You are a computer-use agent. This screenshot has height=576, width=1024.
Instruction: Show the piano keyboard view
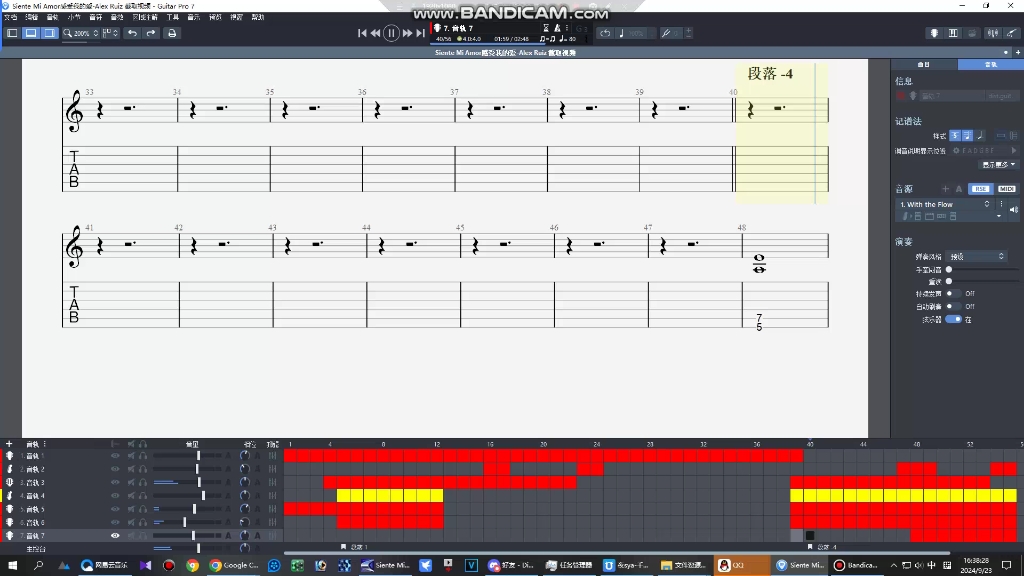tap(953, 33)
